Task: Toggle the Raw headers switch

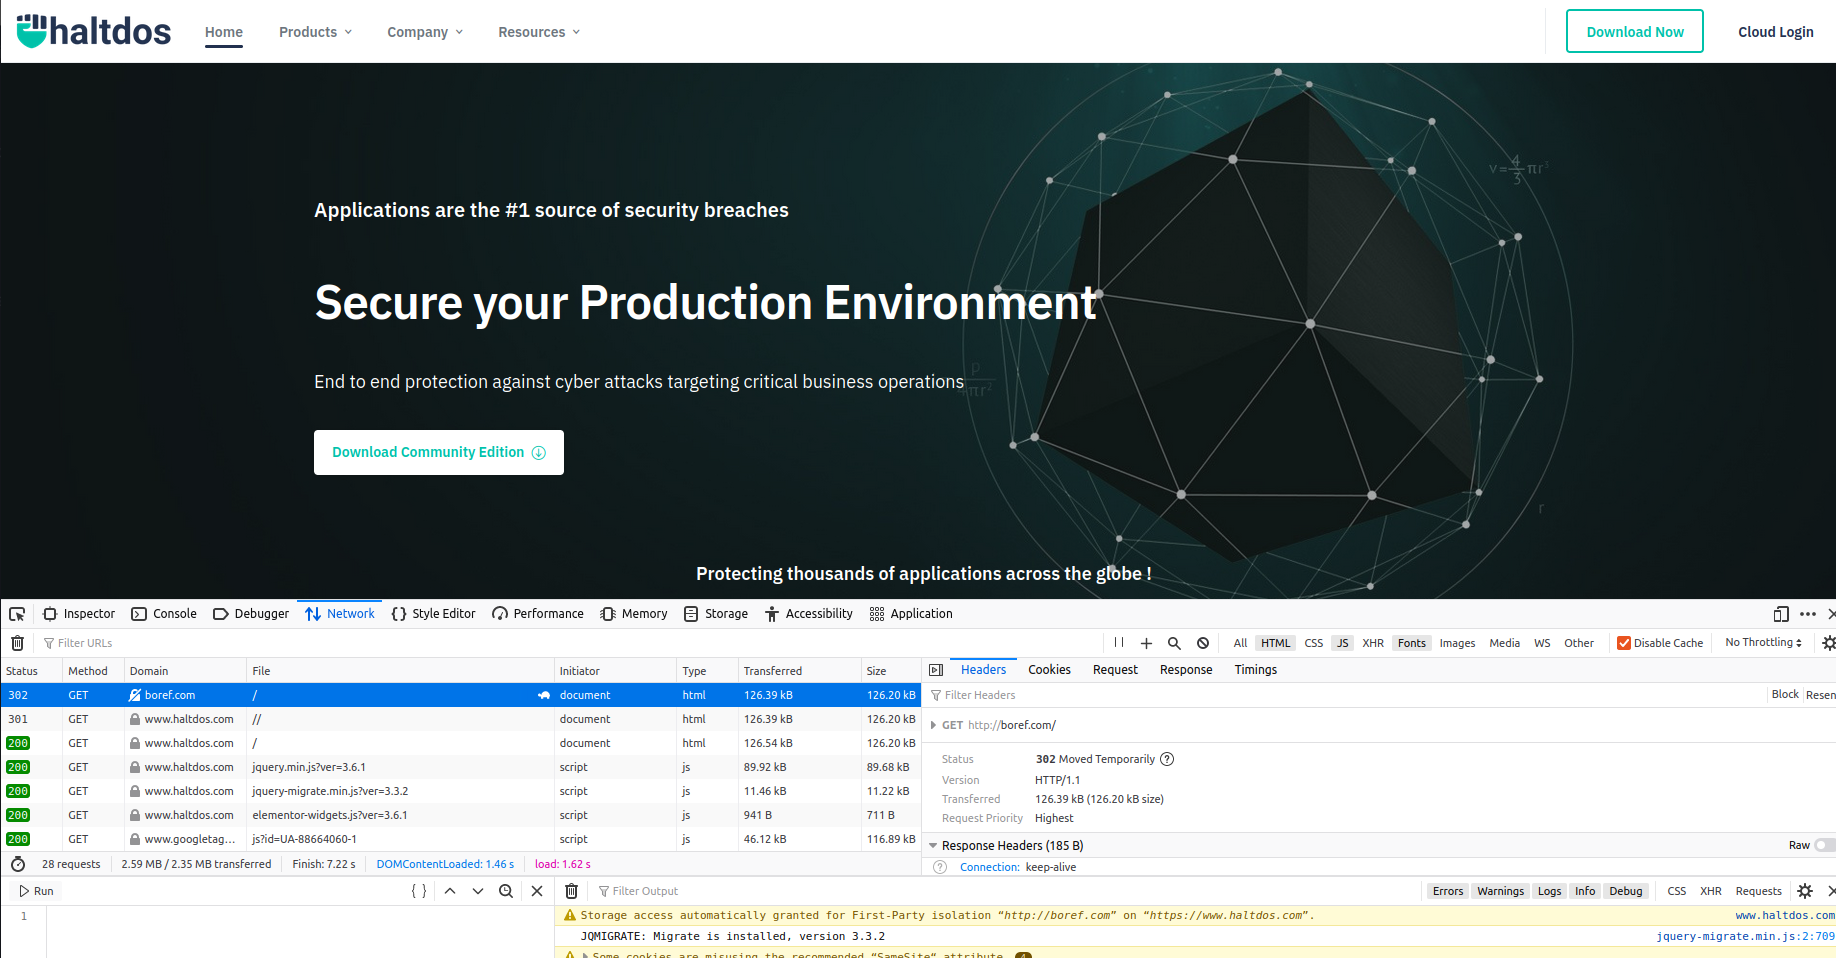Action: (x=1824, y=845)
